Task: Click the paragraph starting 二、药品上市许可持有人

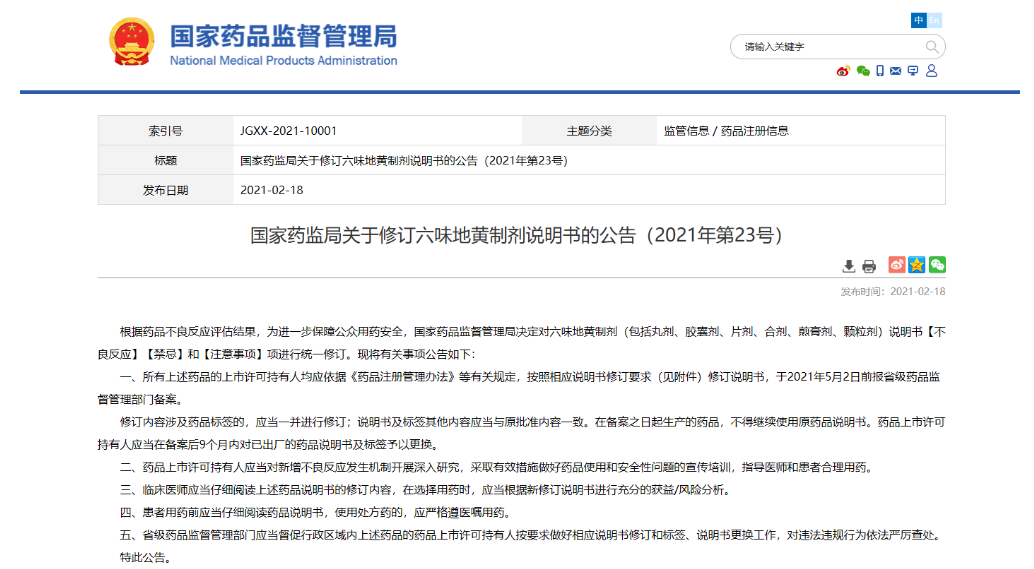Action: tap(498, 467)
